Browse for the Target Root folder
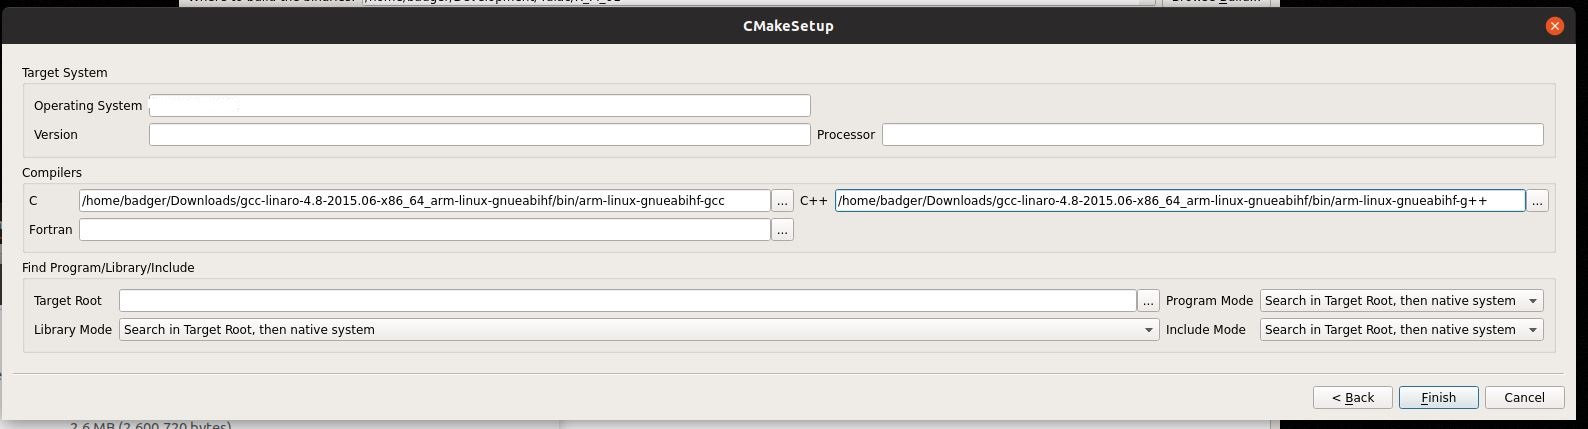1588x429 pixels. tap(1148, 301)
